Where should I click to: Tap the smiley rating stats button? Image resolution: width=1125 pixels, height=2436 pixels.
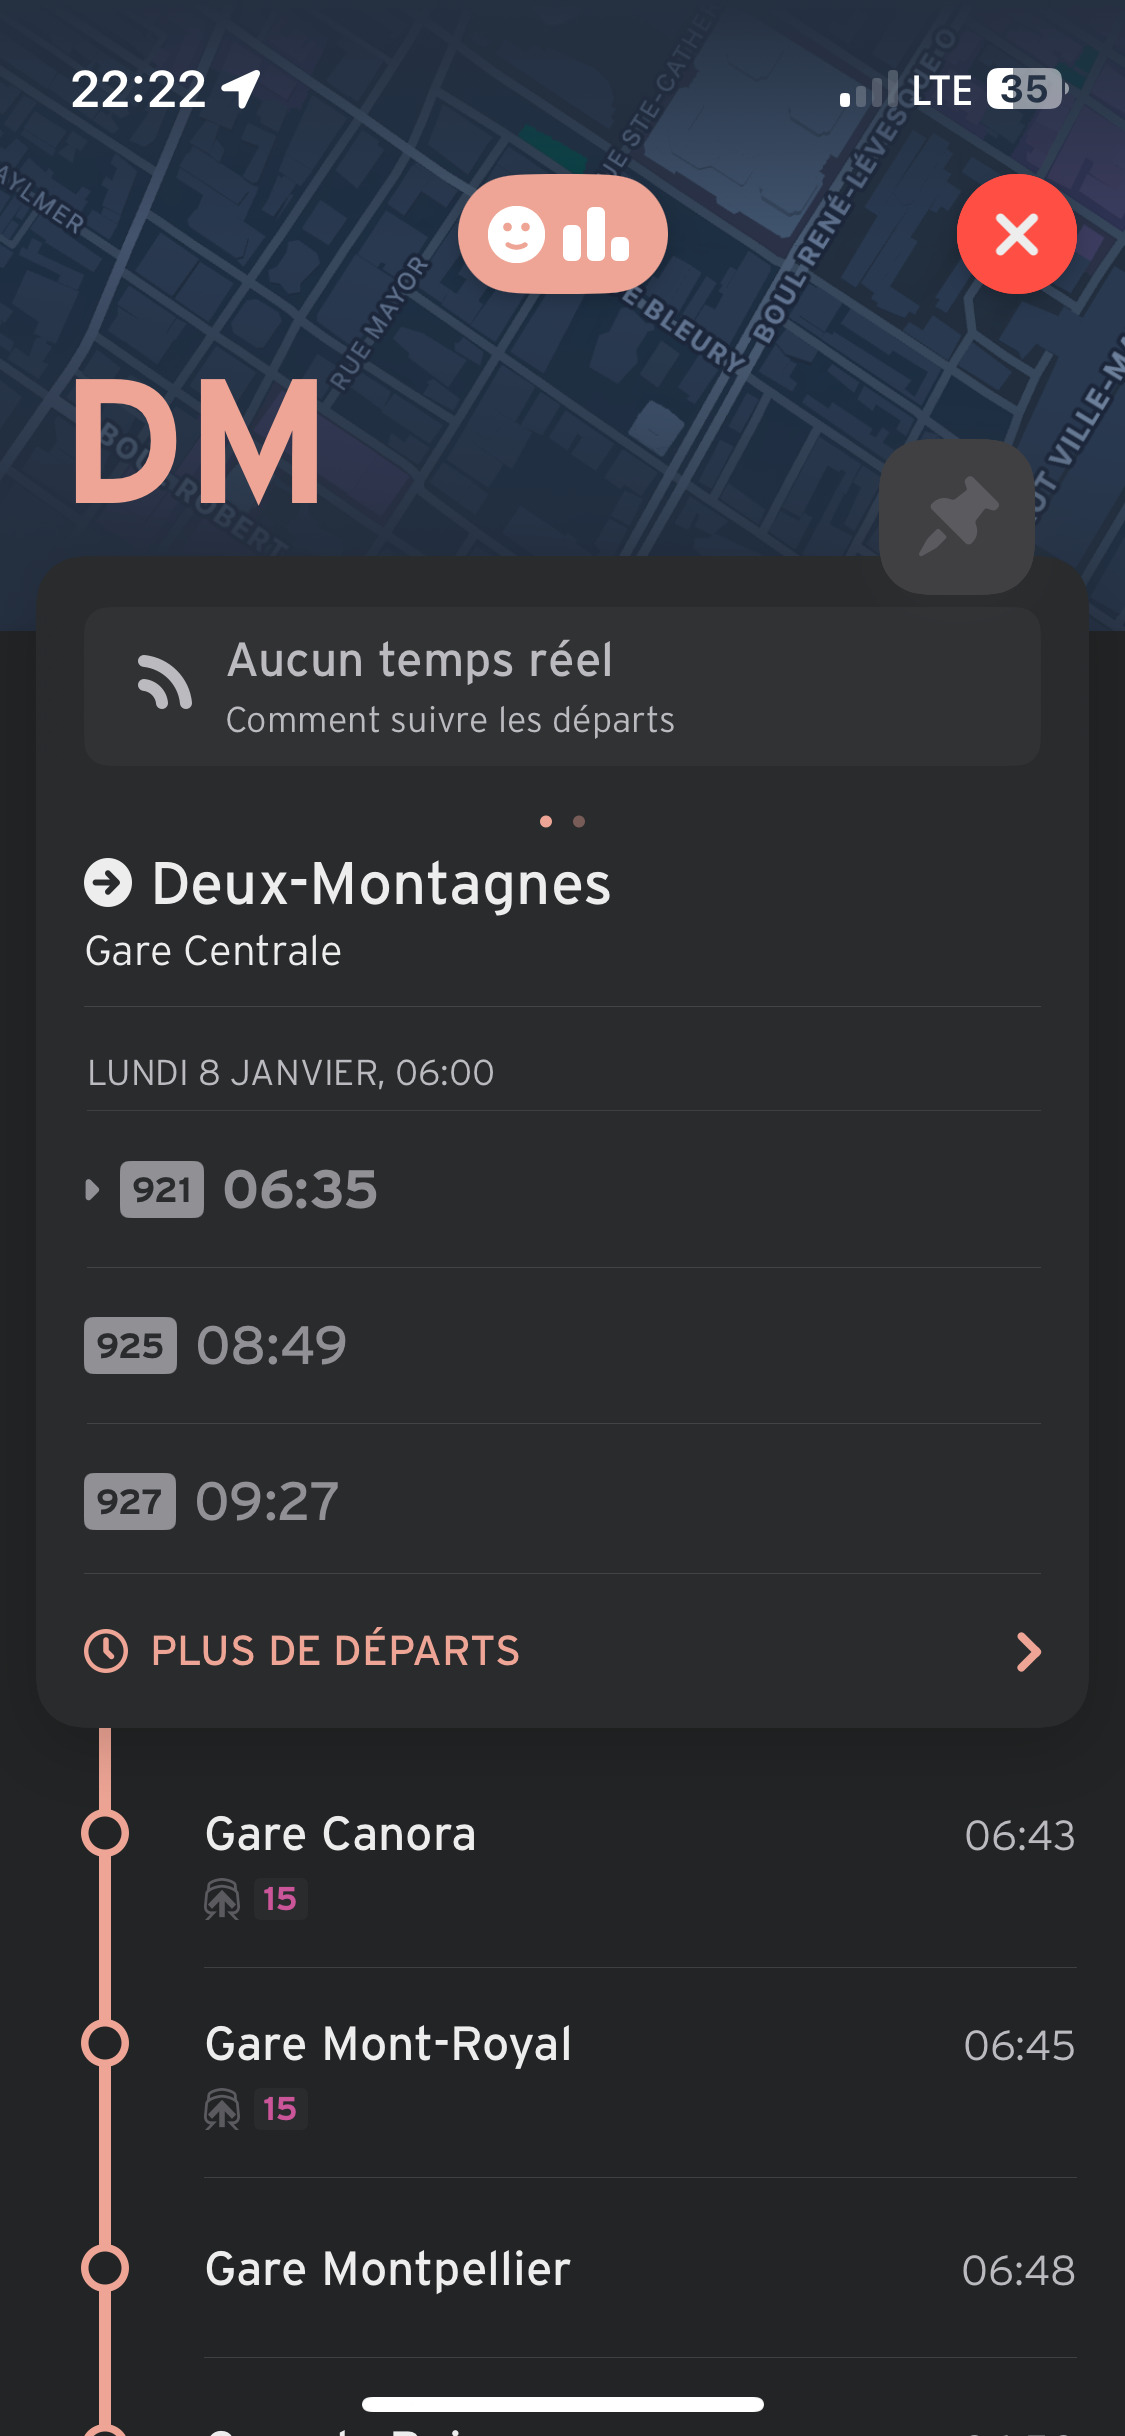(x=562, y=234)
